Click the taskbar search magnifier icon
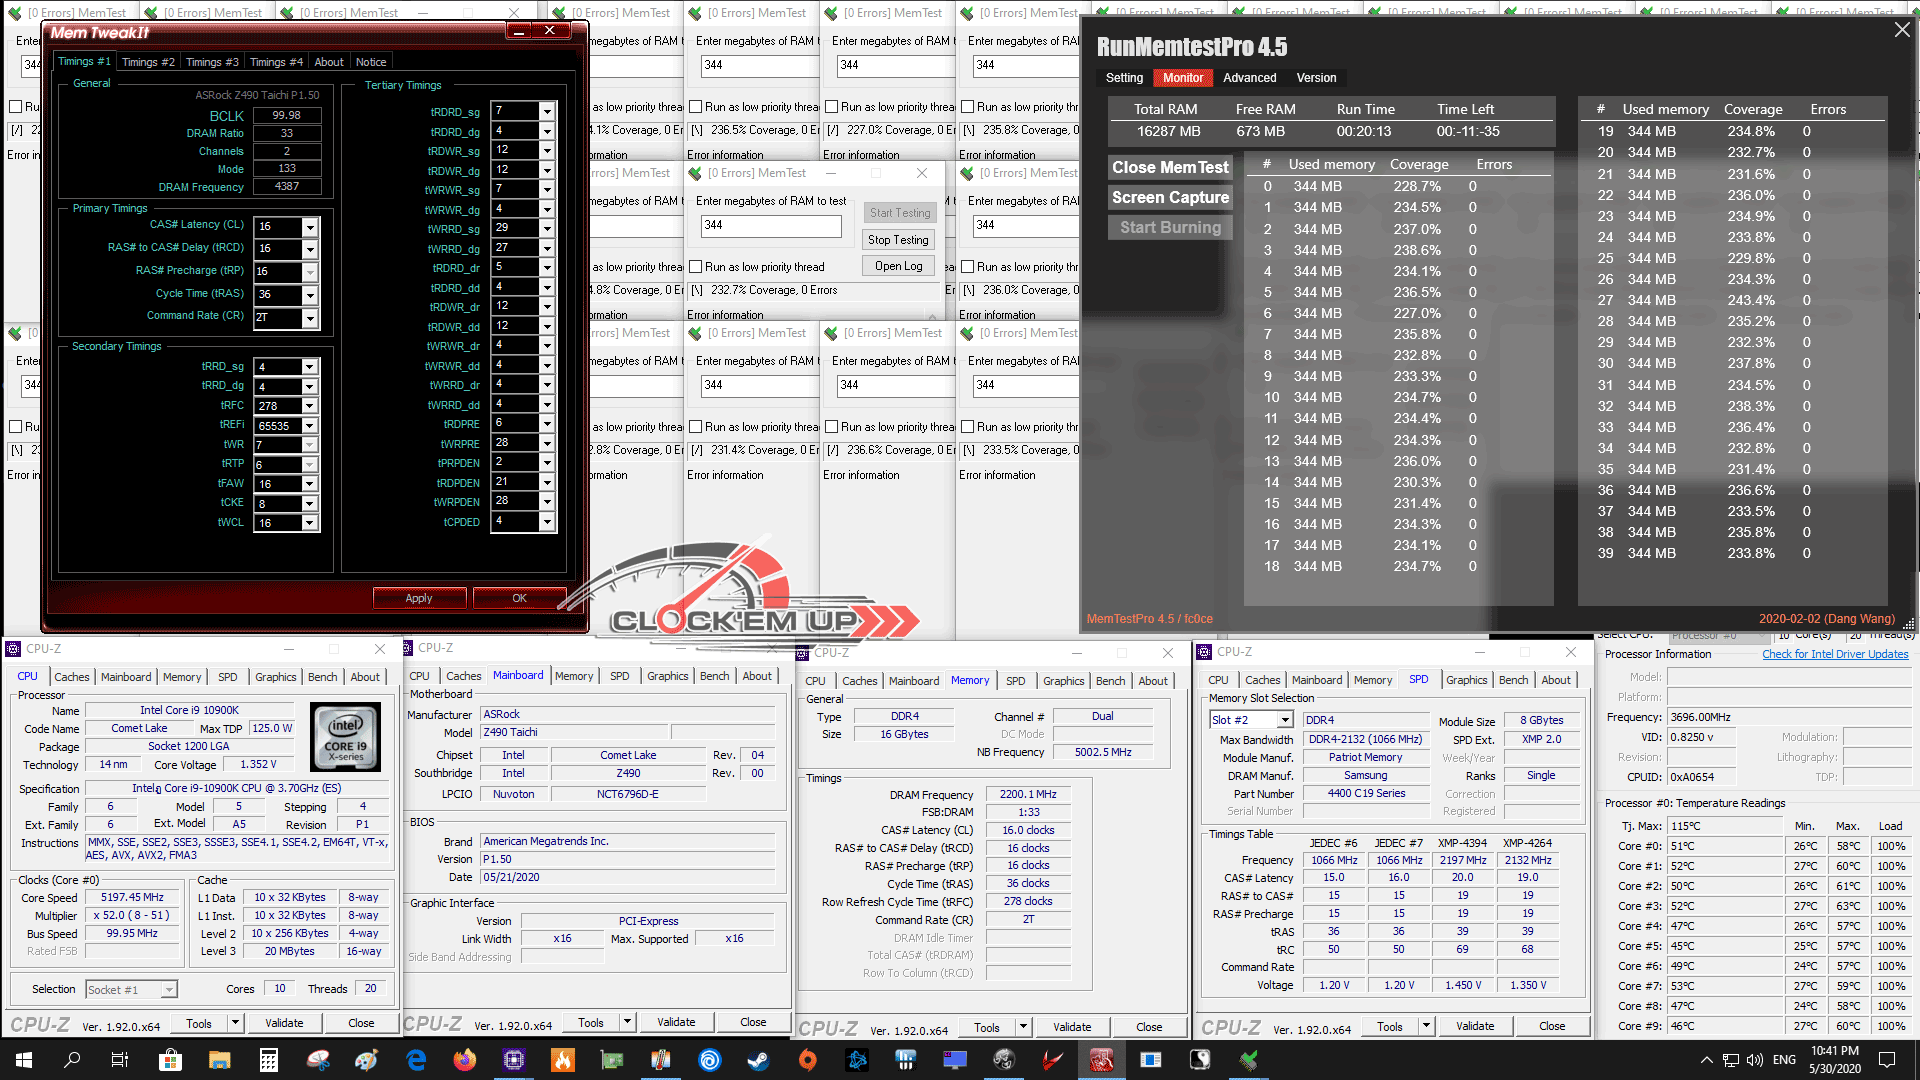The width and height of the screenshot is (1920, 1080). 72,1059
